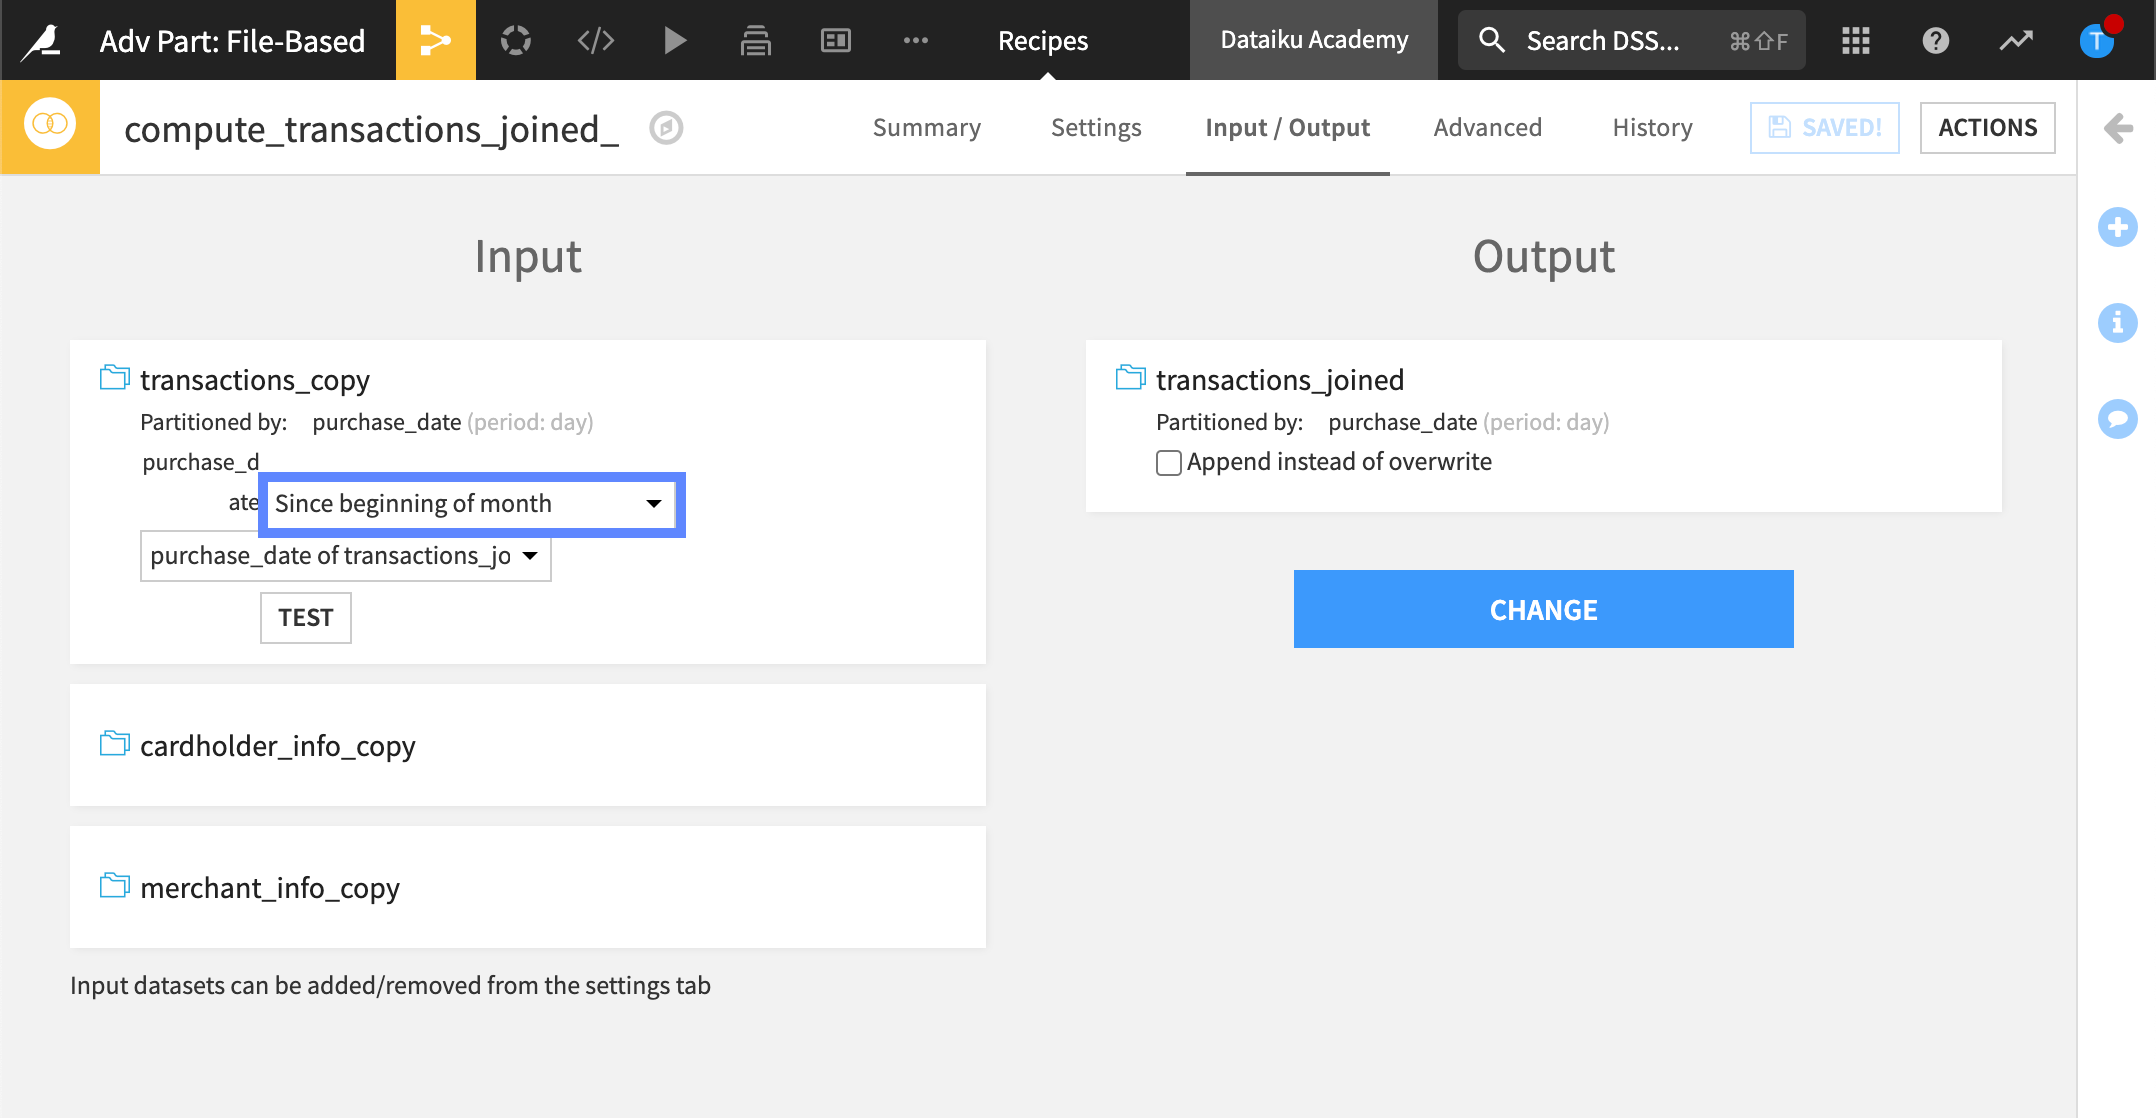
Task: Open the History tab
Action: click(1652, 128)
